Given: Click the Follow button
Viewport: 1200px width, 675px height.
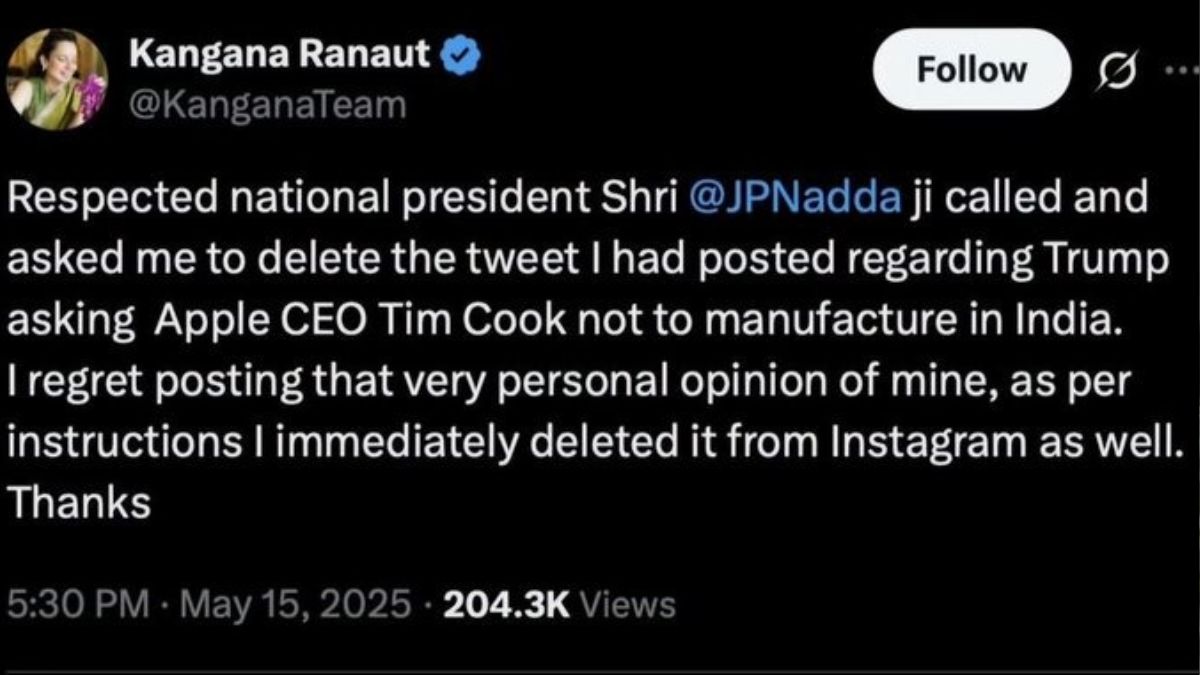Looking at the screenshot, I should coord(972,69).
